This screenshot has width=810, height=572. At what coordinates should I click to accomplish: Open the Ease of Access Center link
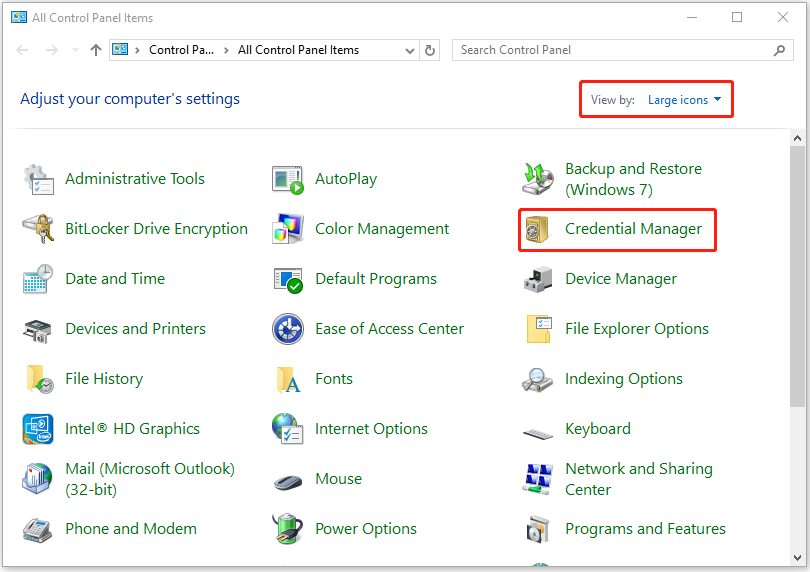tap(389, 329)
